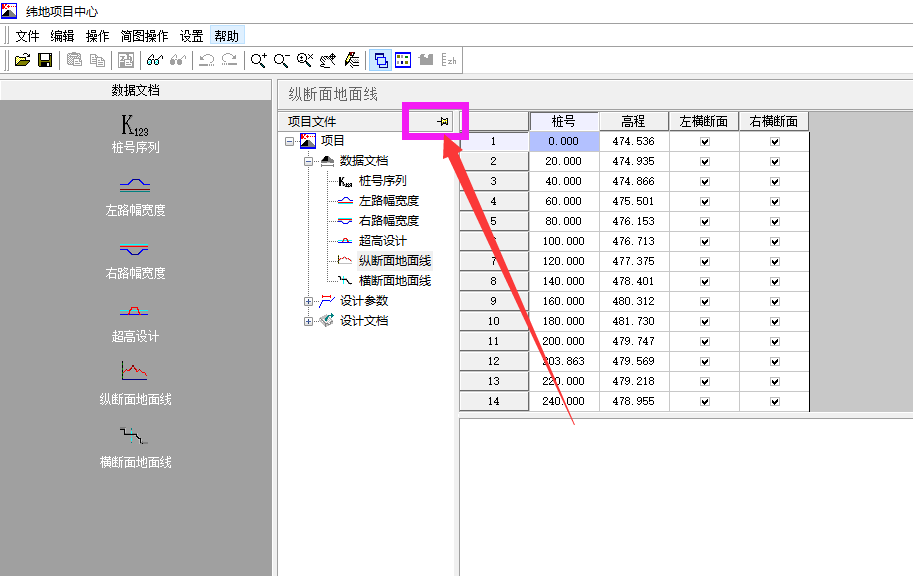Click the 高程 column header
Screen dimensions: 913x576
coord(633,121)
